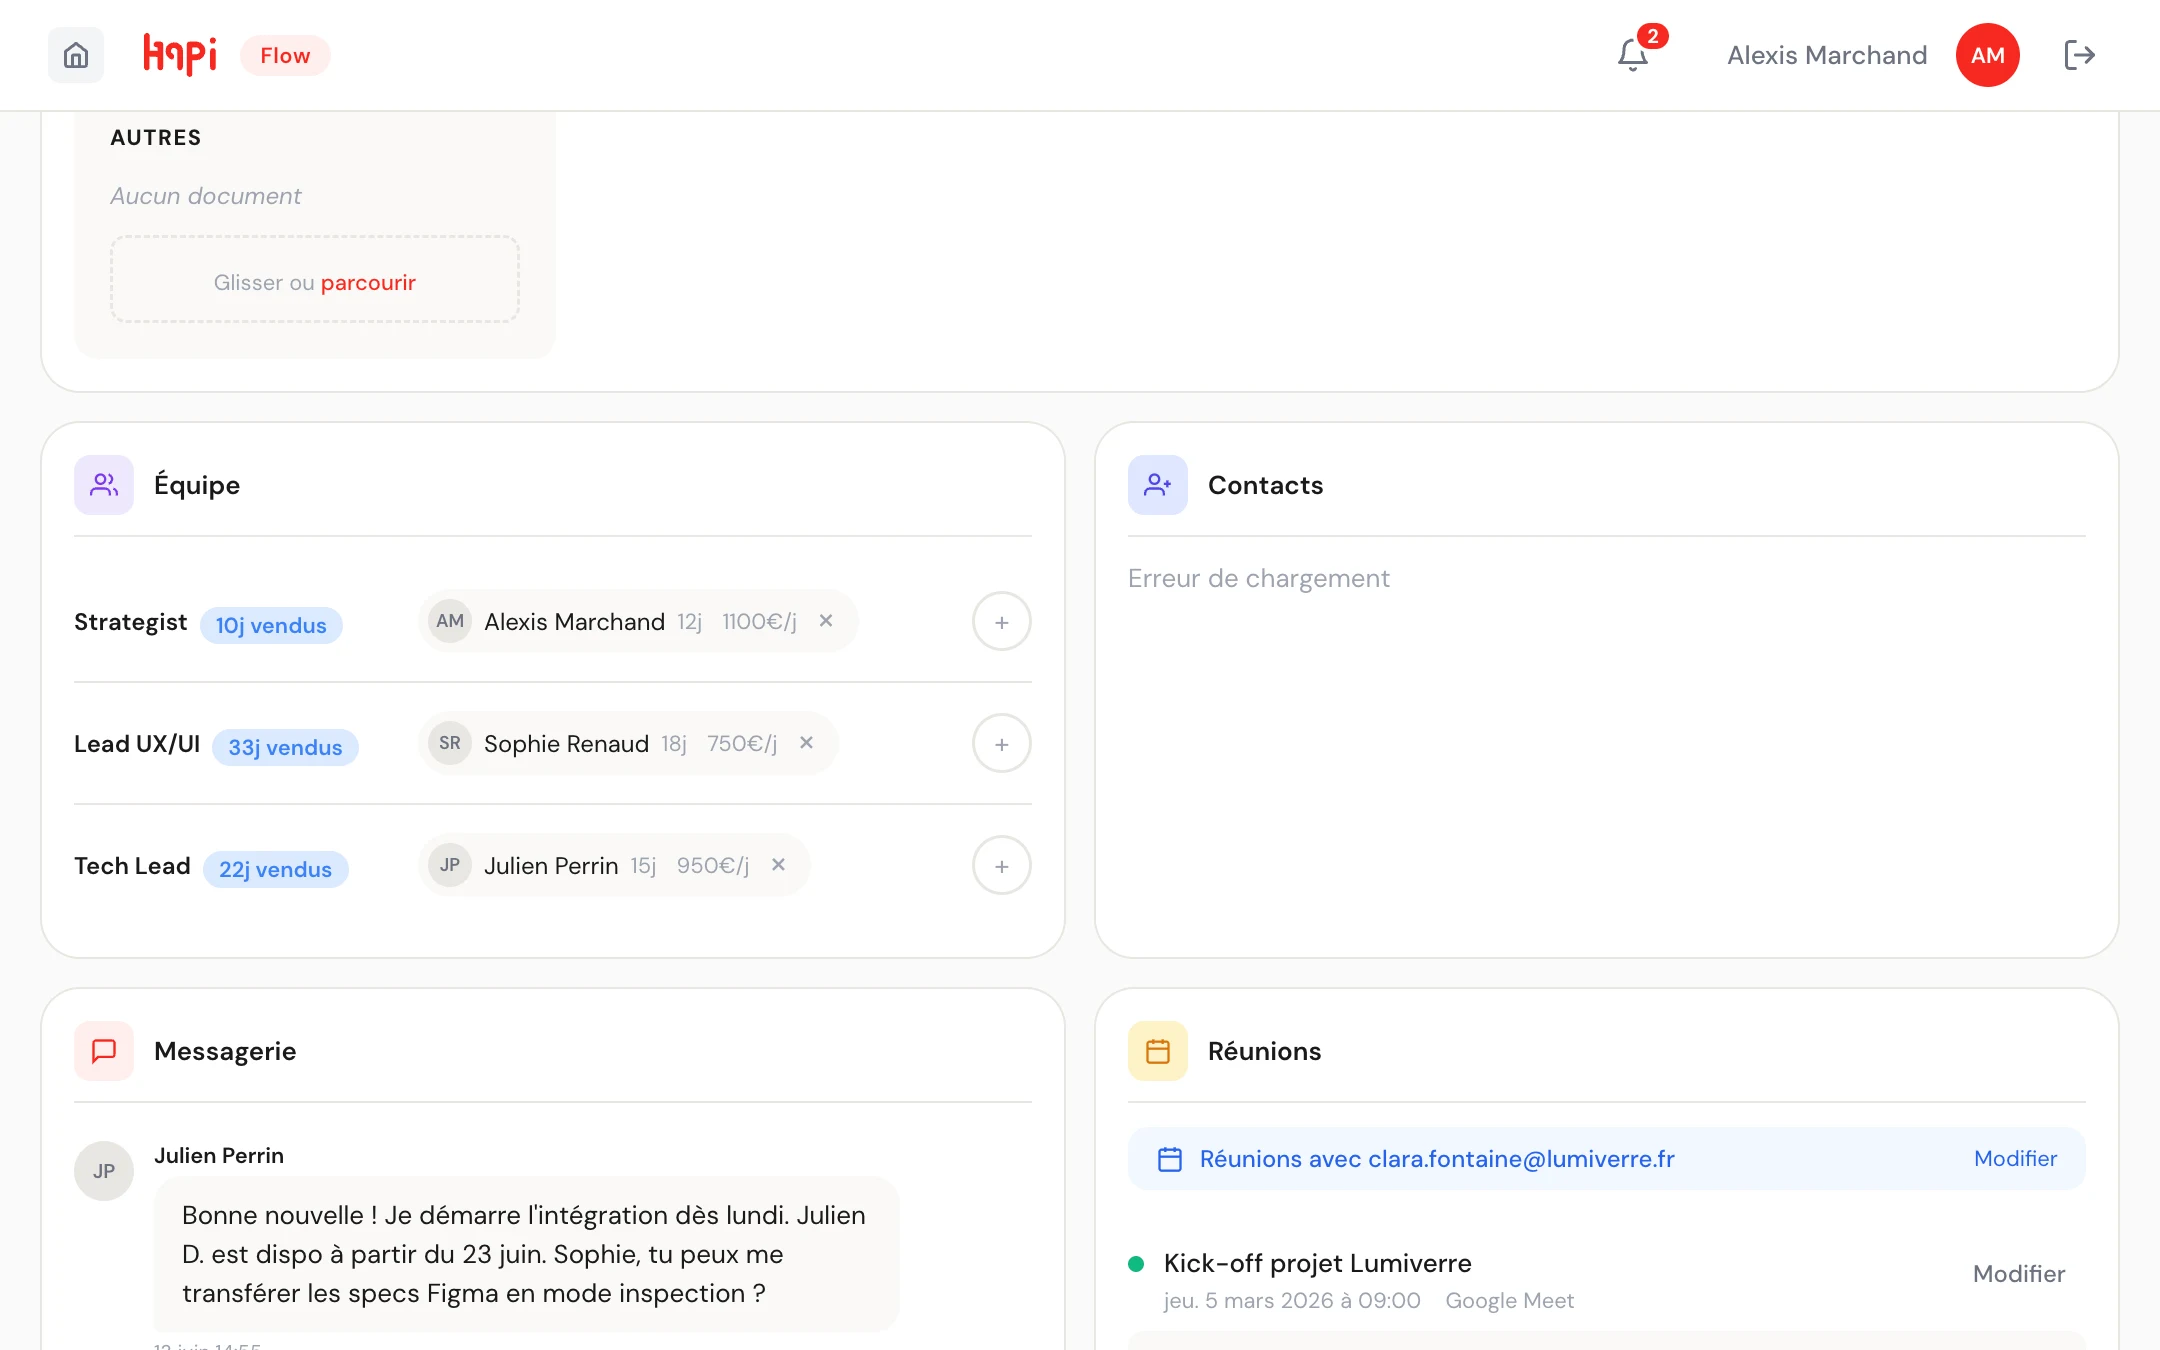Modify the clara.fontaine meetings link
Viewport: 2160px width, 1350px height.
[2015, 1158]
